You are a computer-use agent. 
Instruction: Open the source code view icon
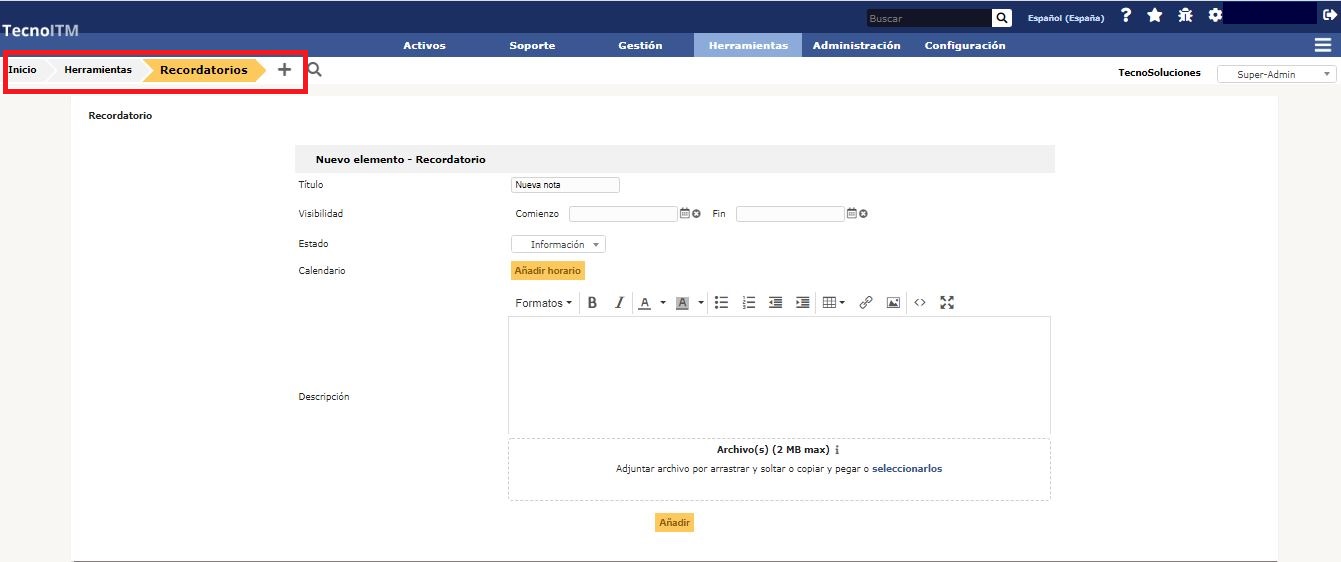point(920,303)
